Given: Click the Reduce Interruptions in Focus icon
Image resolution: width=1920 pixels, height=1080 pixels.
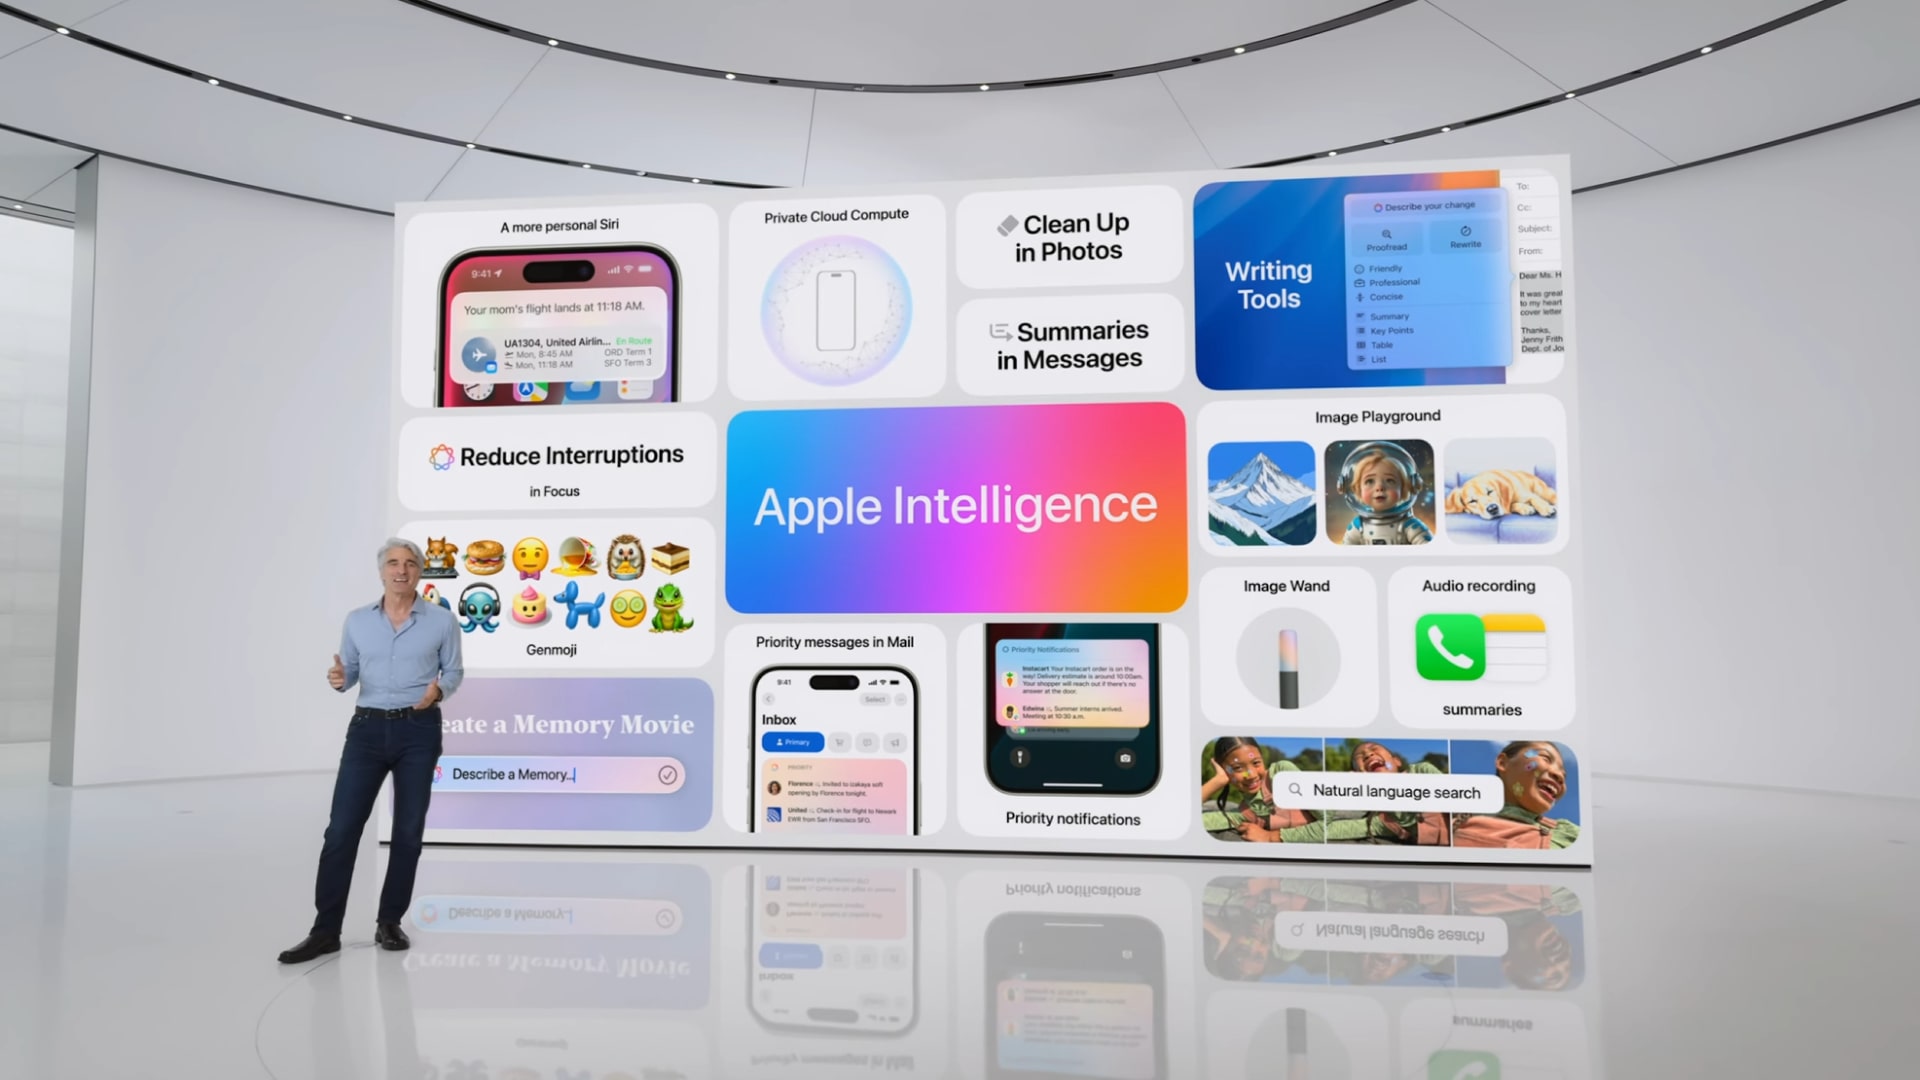Looking at the screenshot, I should [440, 454].
